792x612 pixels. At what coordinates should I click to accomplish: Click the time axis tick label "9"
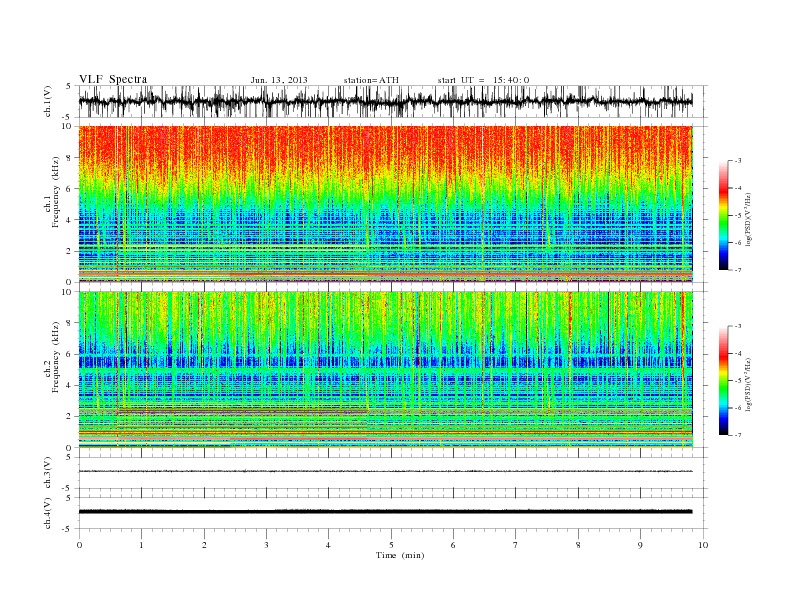[640, 545]
